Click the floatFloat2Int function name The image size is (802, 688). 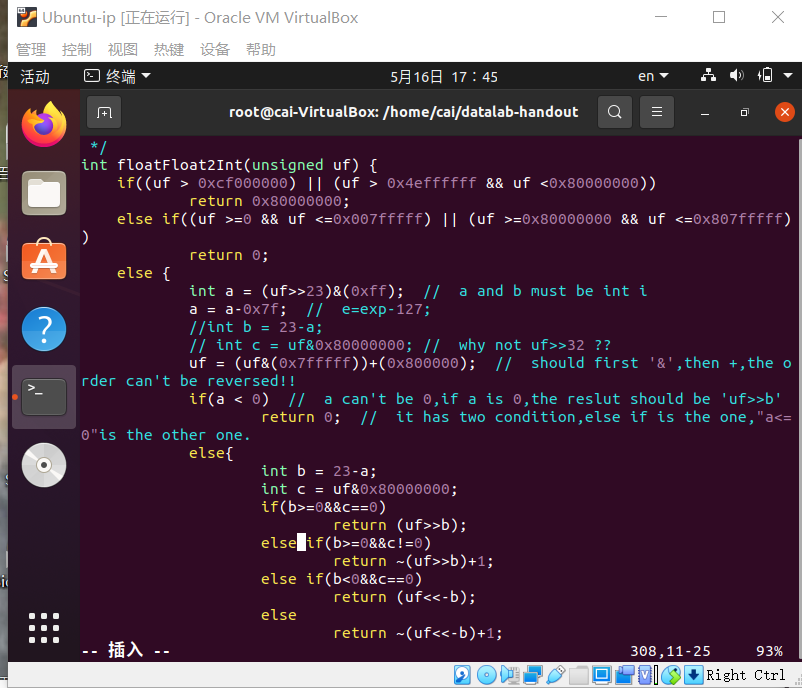(x=180, y=165)
